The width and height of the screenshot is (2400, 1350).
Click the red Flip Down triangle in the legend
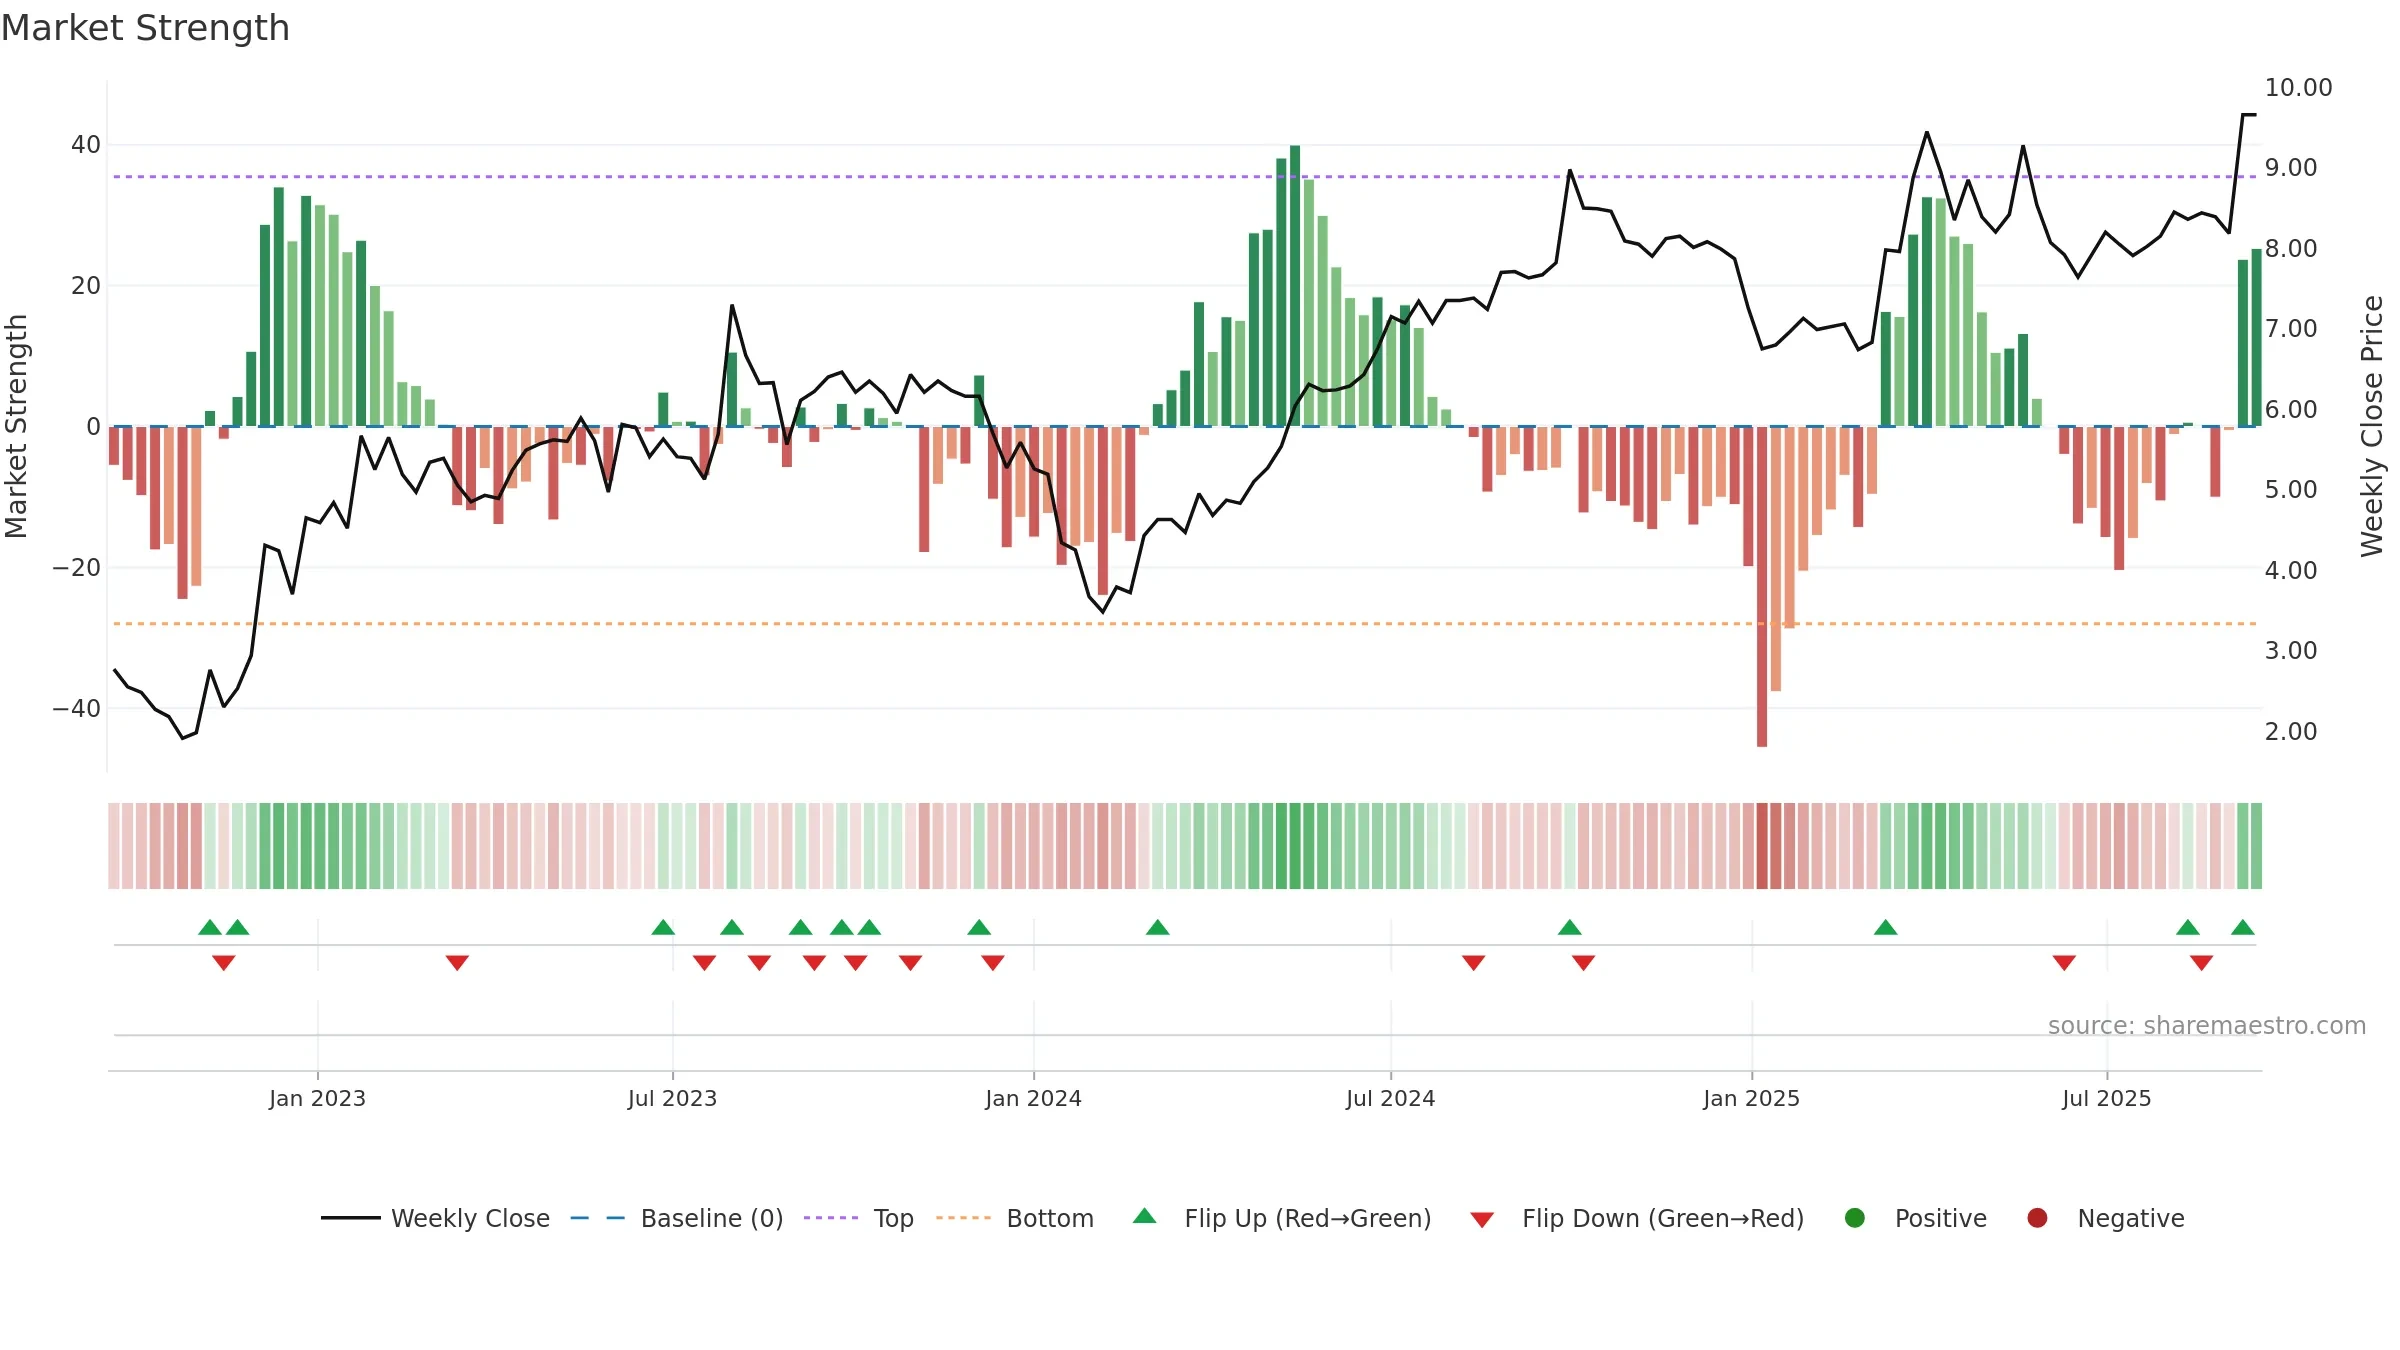click(1482, 1220)
